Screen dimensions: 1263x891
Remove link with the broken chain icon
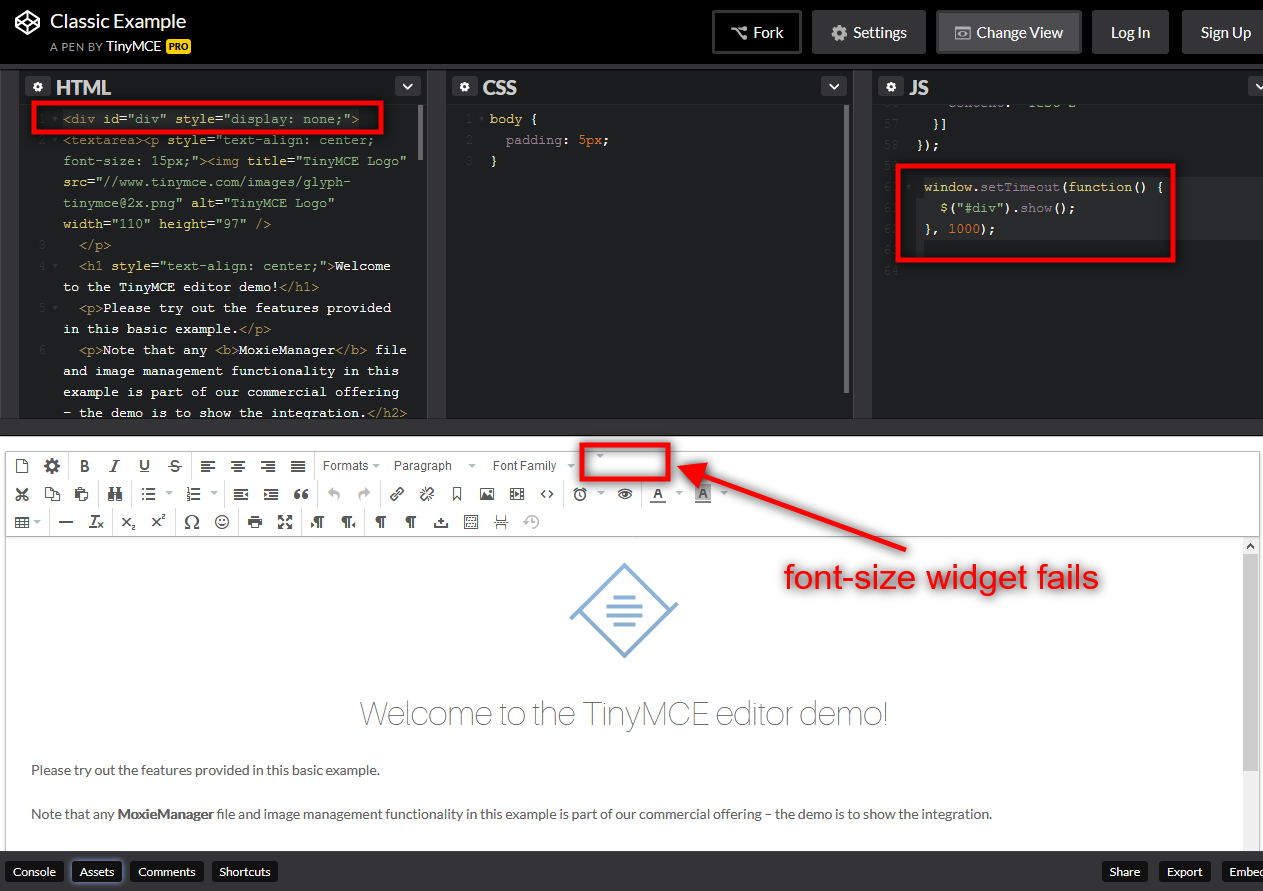[427, 494]
